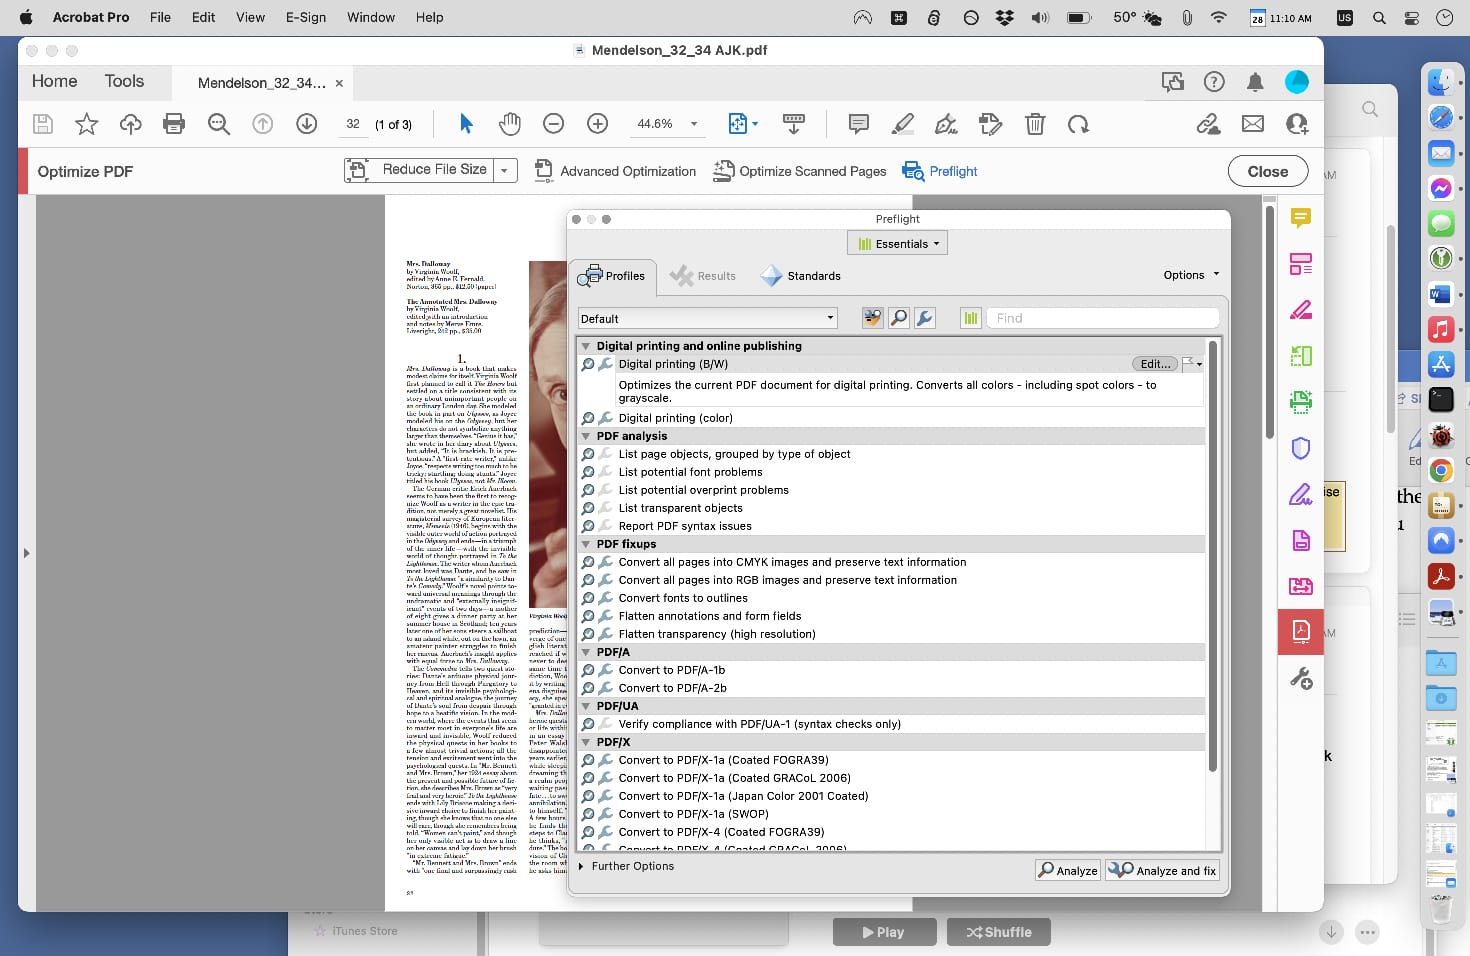Open the Home tab
This screenshot has width=1470, height=956.
(x=55, y=82)
